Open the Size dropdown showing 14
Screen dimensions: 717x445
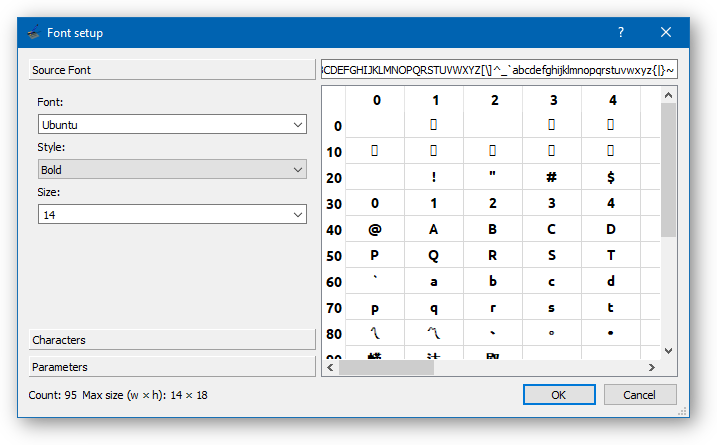point(172,214)
